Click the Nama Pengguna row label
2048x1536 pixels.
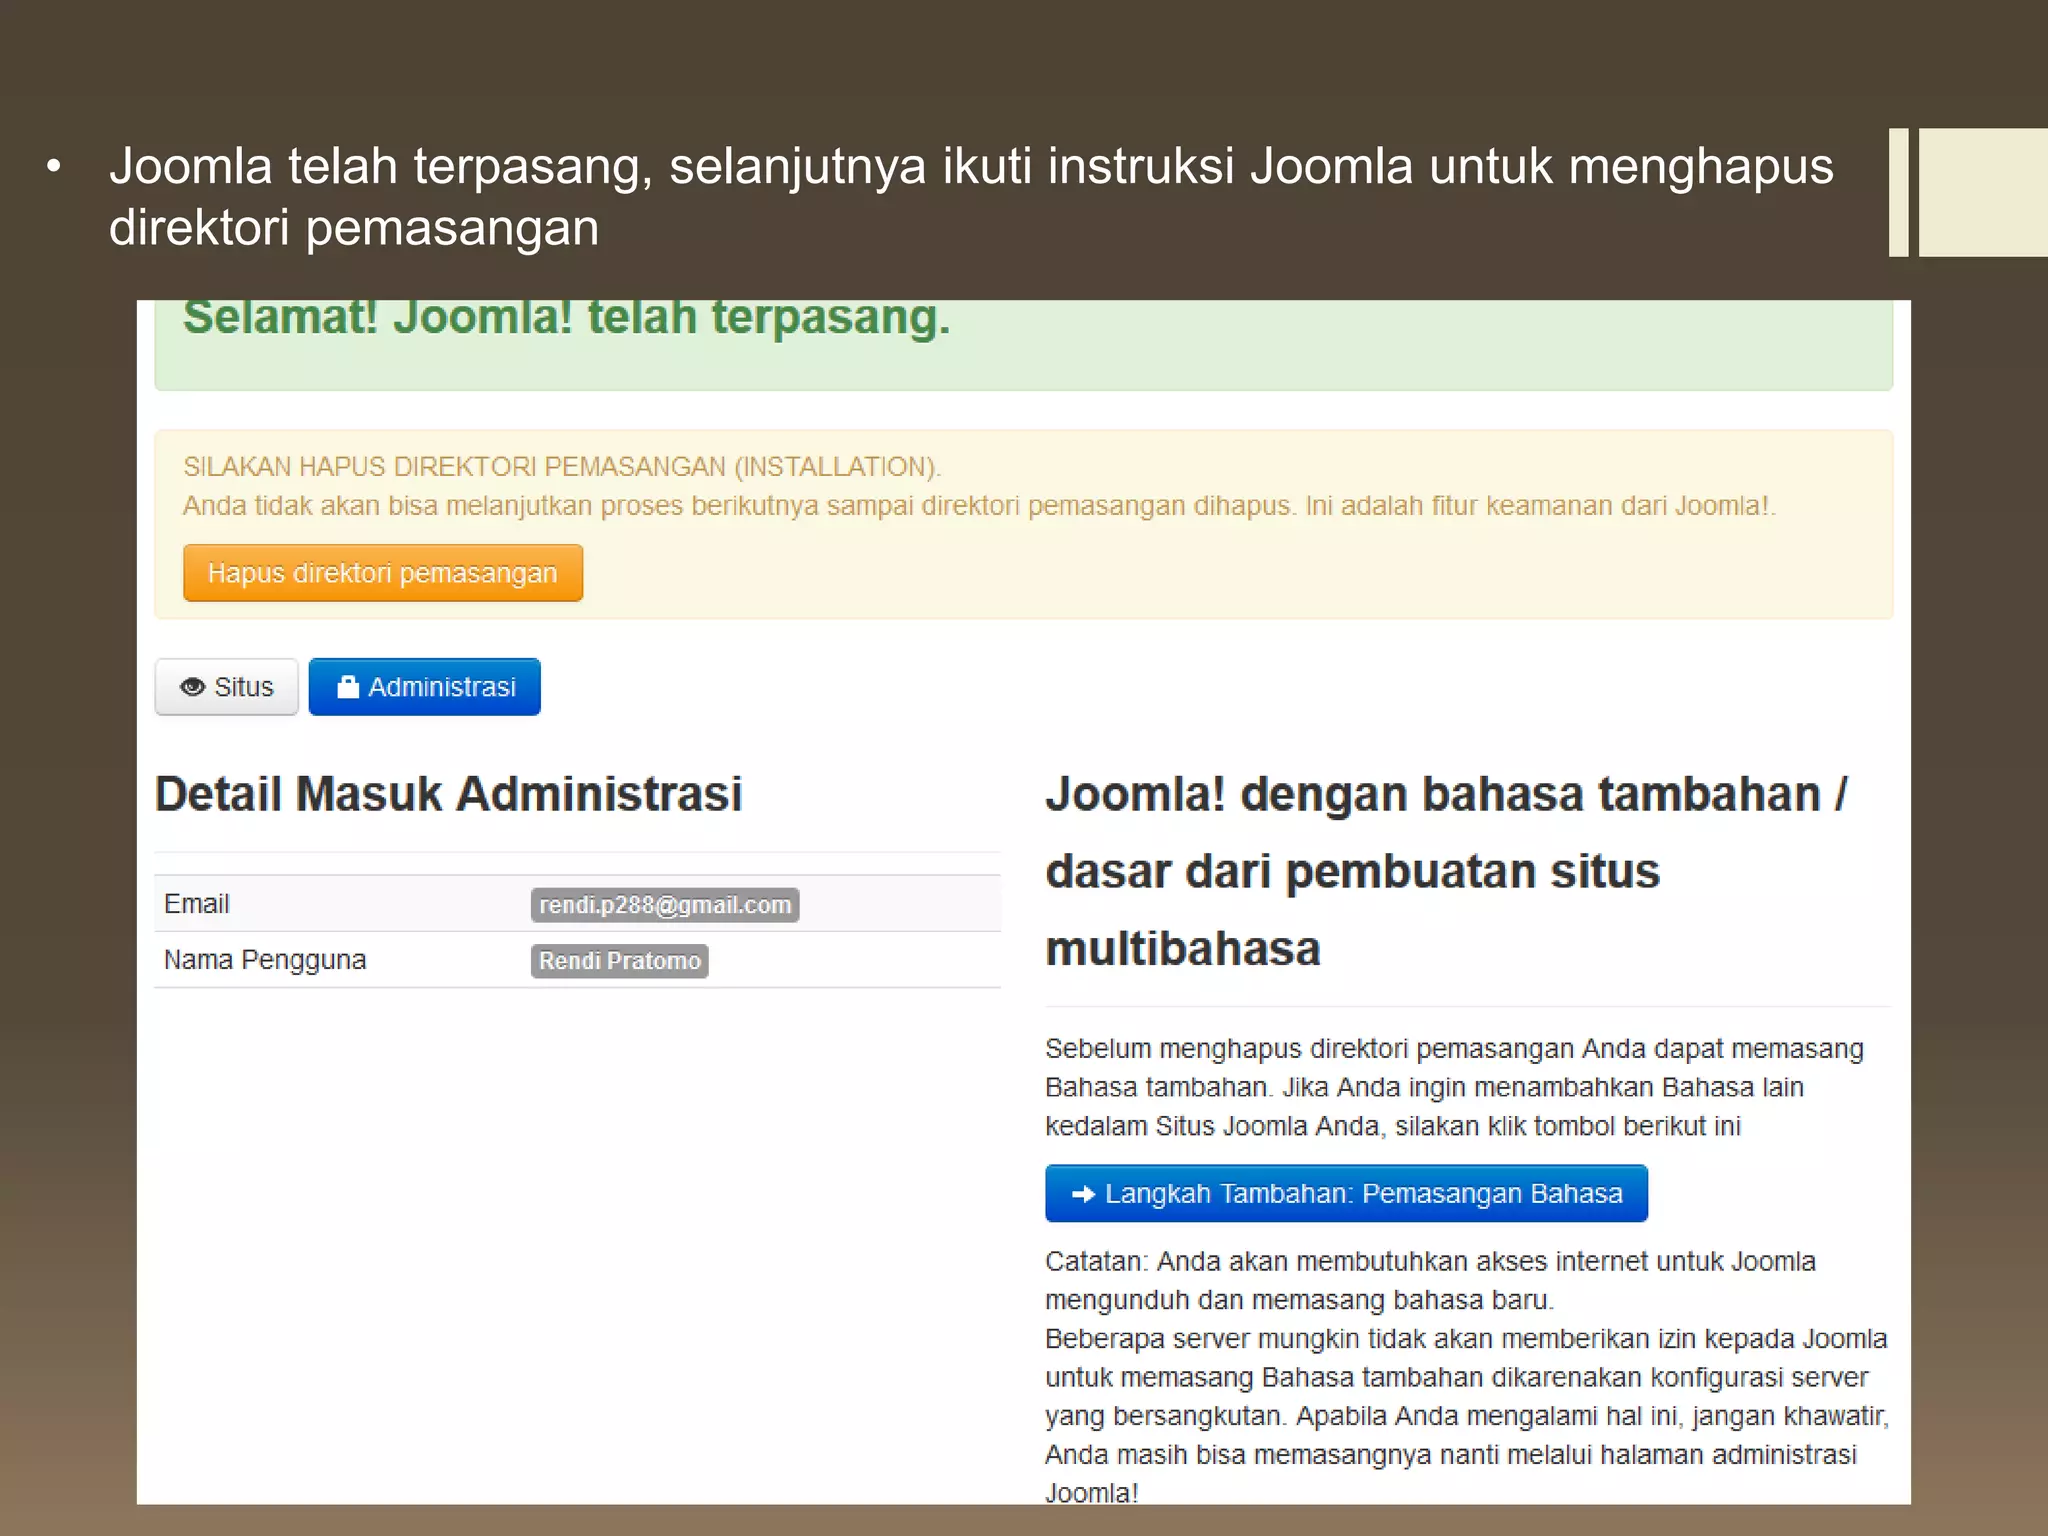[x=265, y=960]
